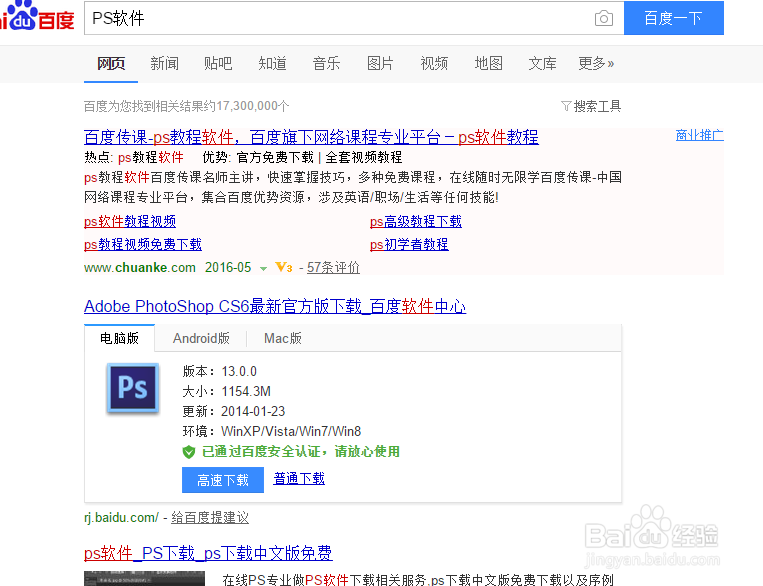Select the 网页 tab
The height and width of the screenshot is (586, 763).
pos(111,63)
